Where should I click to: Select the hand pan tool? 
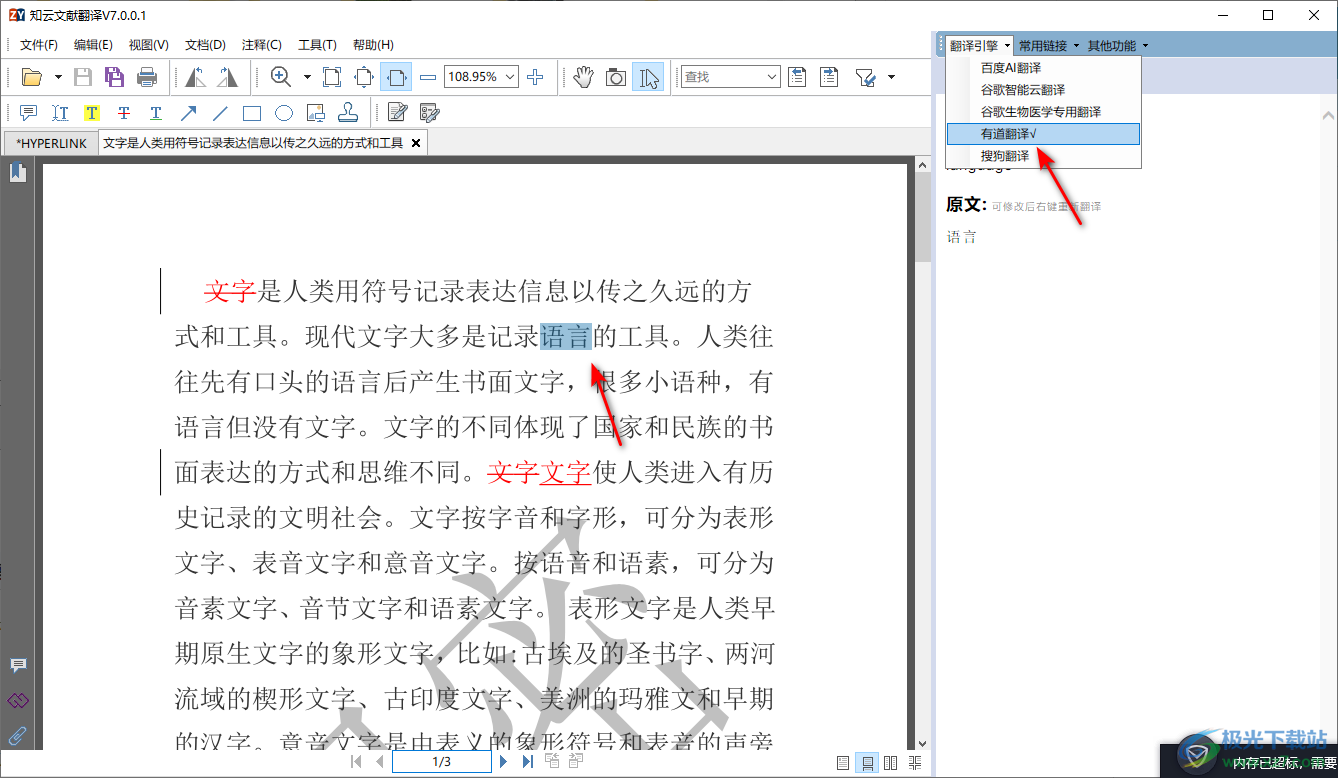(x=584, y=77)
